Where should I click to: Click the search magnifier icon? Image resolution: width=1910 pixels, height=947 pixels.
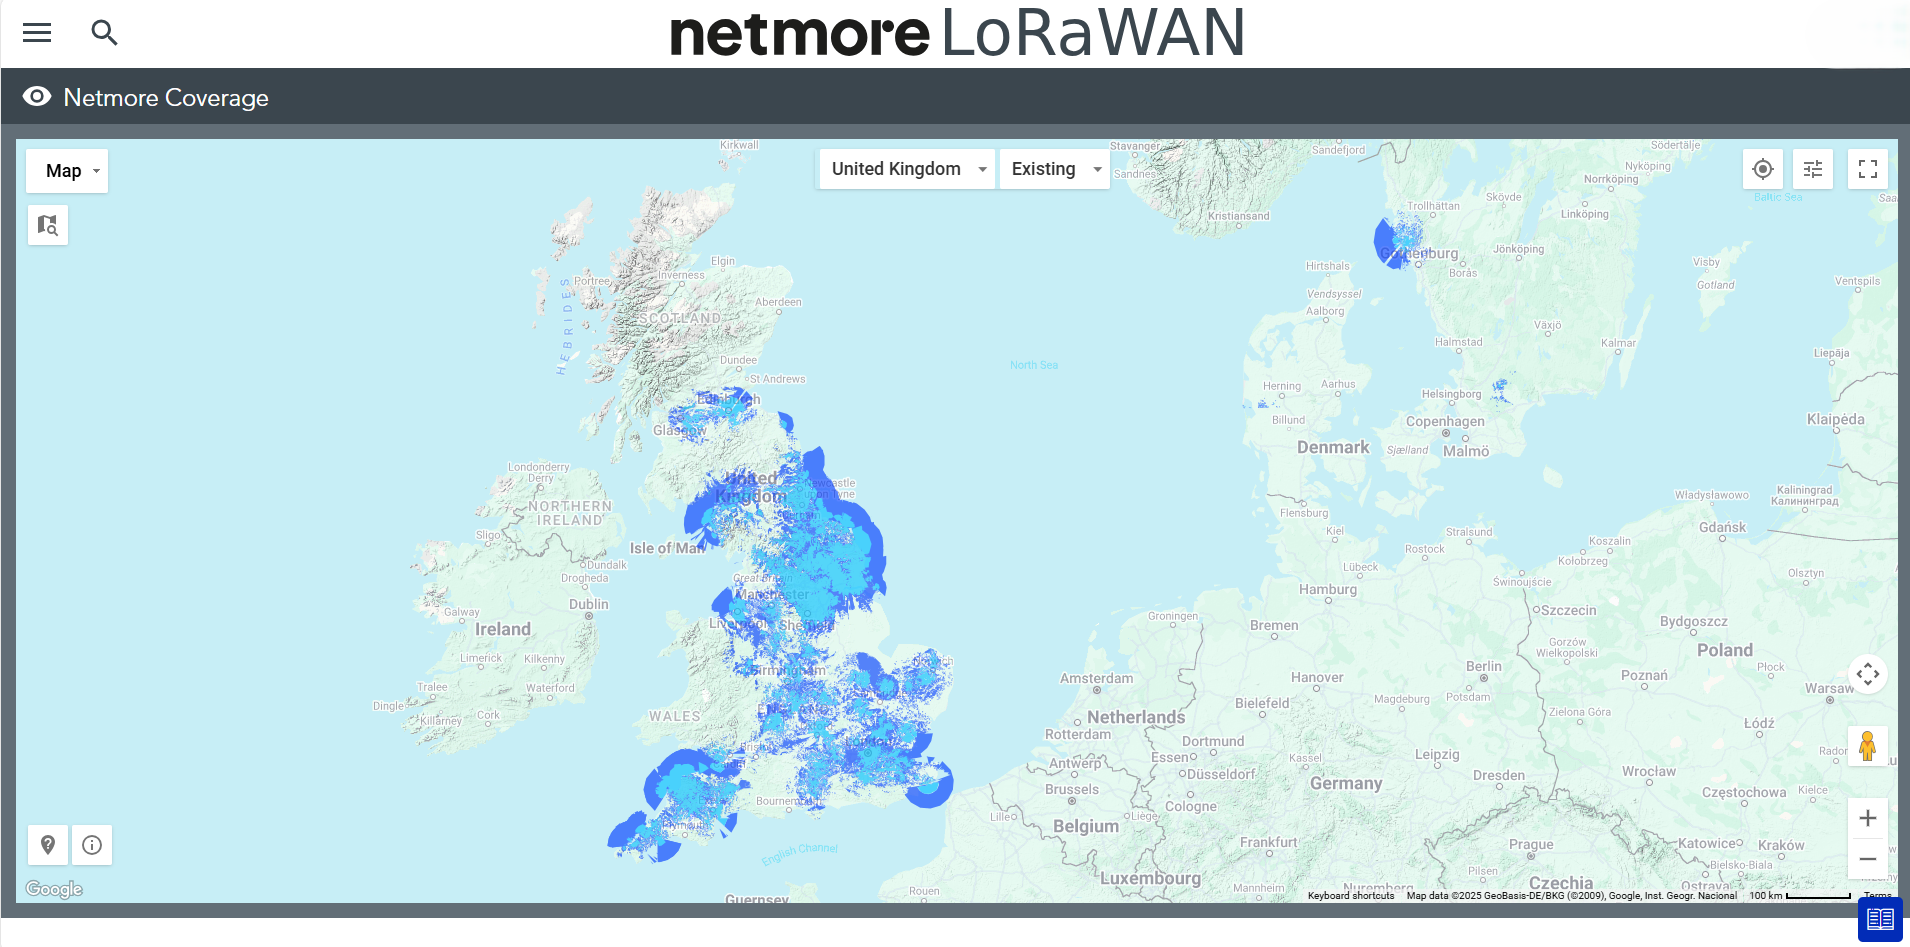104,33
